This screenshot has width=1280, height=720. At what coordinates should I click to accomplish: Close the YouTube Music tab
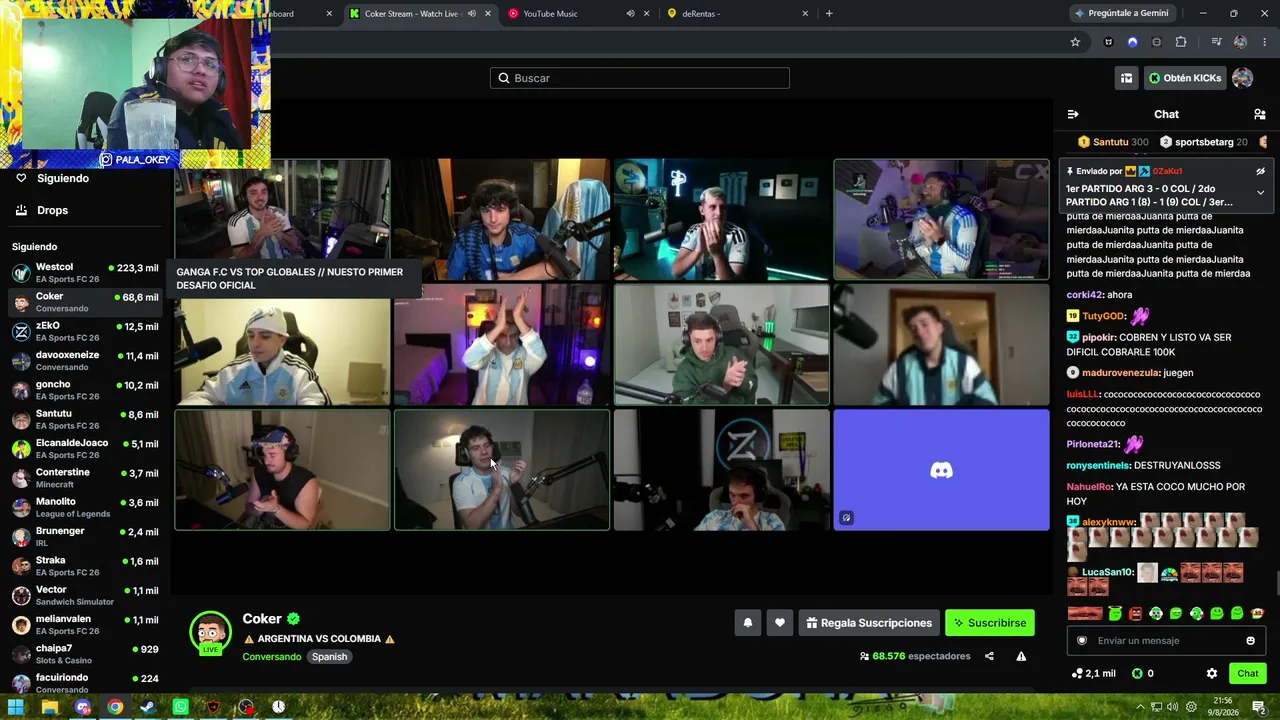coord(647,14)
